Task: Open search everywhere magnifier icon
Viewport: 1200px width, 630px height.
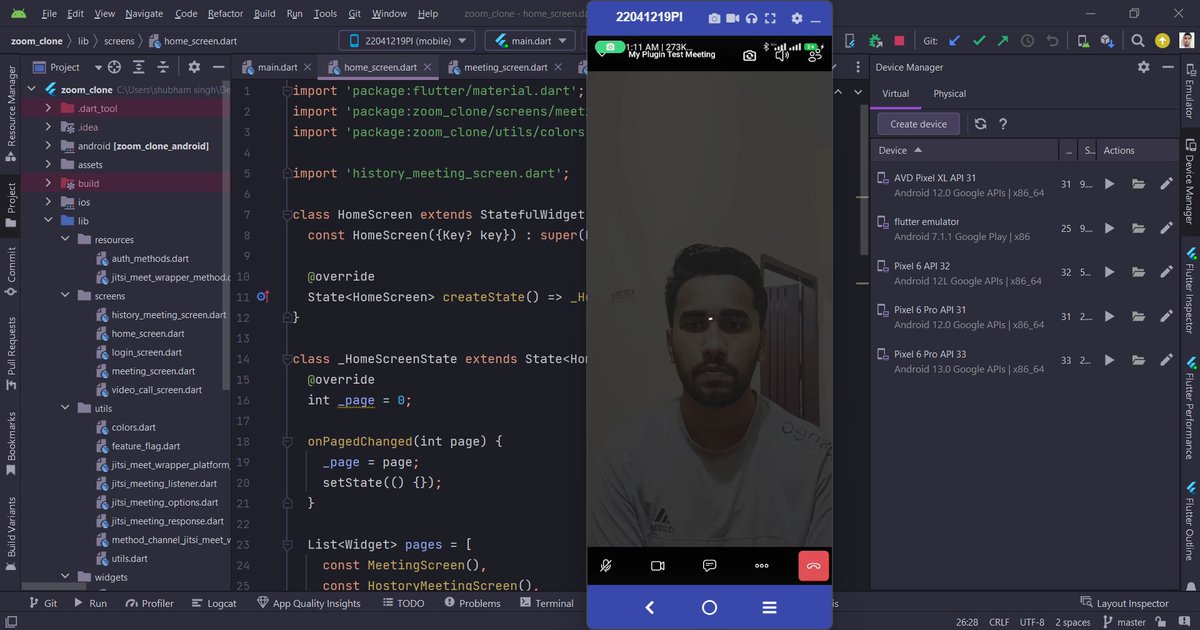Action: [x=1138, y=41]
